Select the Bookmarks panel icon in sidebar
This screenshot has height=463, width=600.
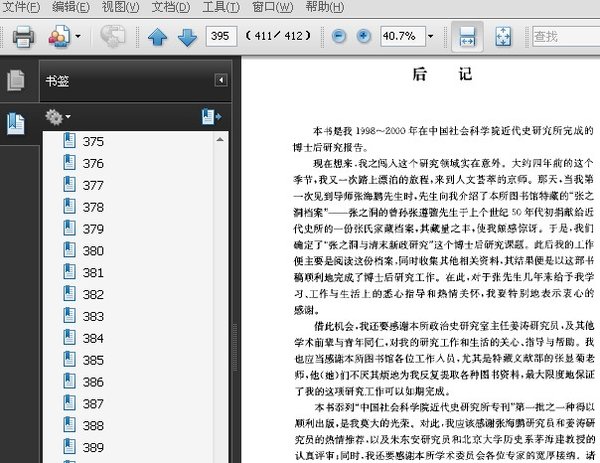[x=16, y=124]
